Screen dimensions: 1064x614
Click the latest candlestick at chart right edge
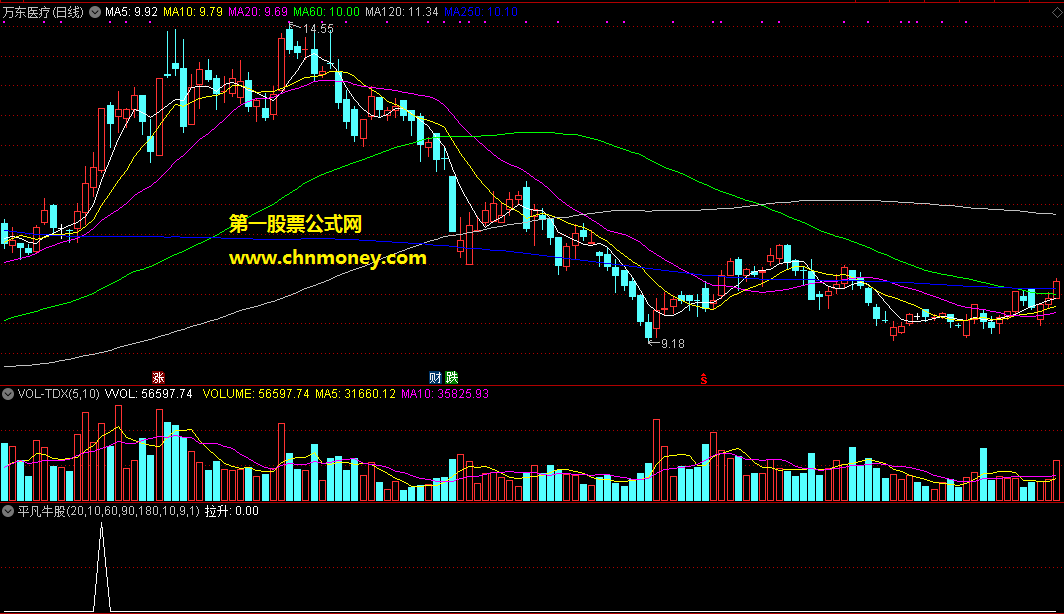[1056, 289]
